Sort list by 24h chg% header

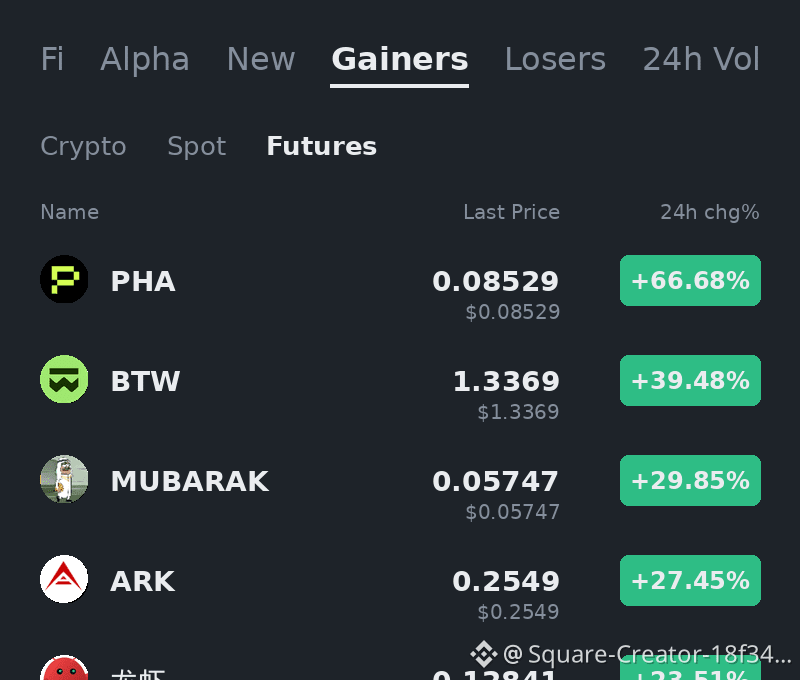[710, 212]
